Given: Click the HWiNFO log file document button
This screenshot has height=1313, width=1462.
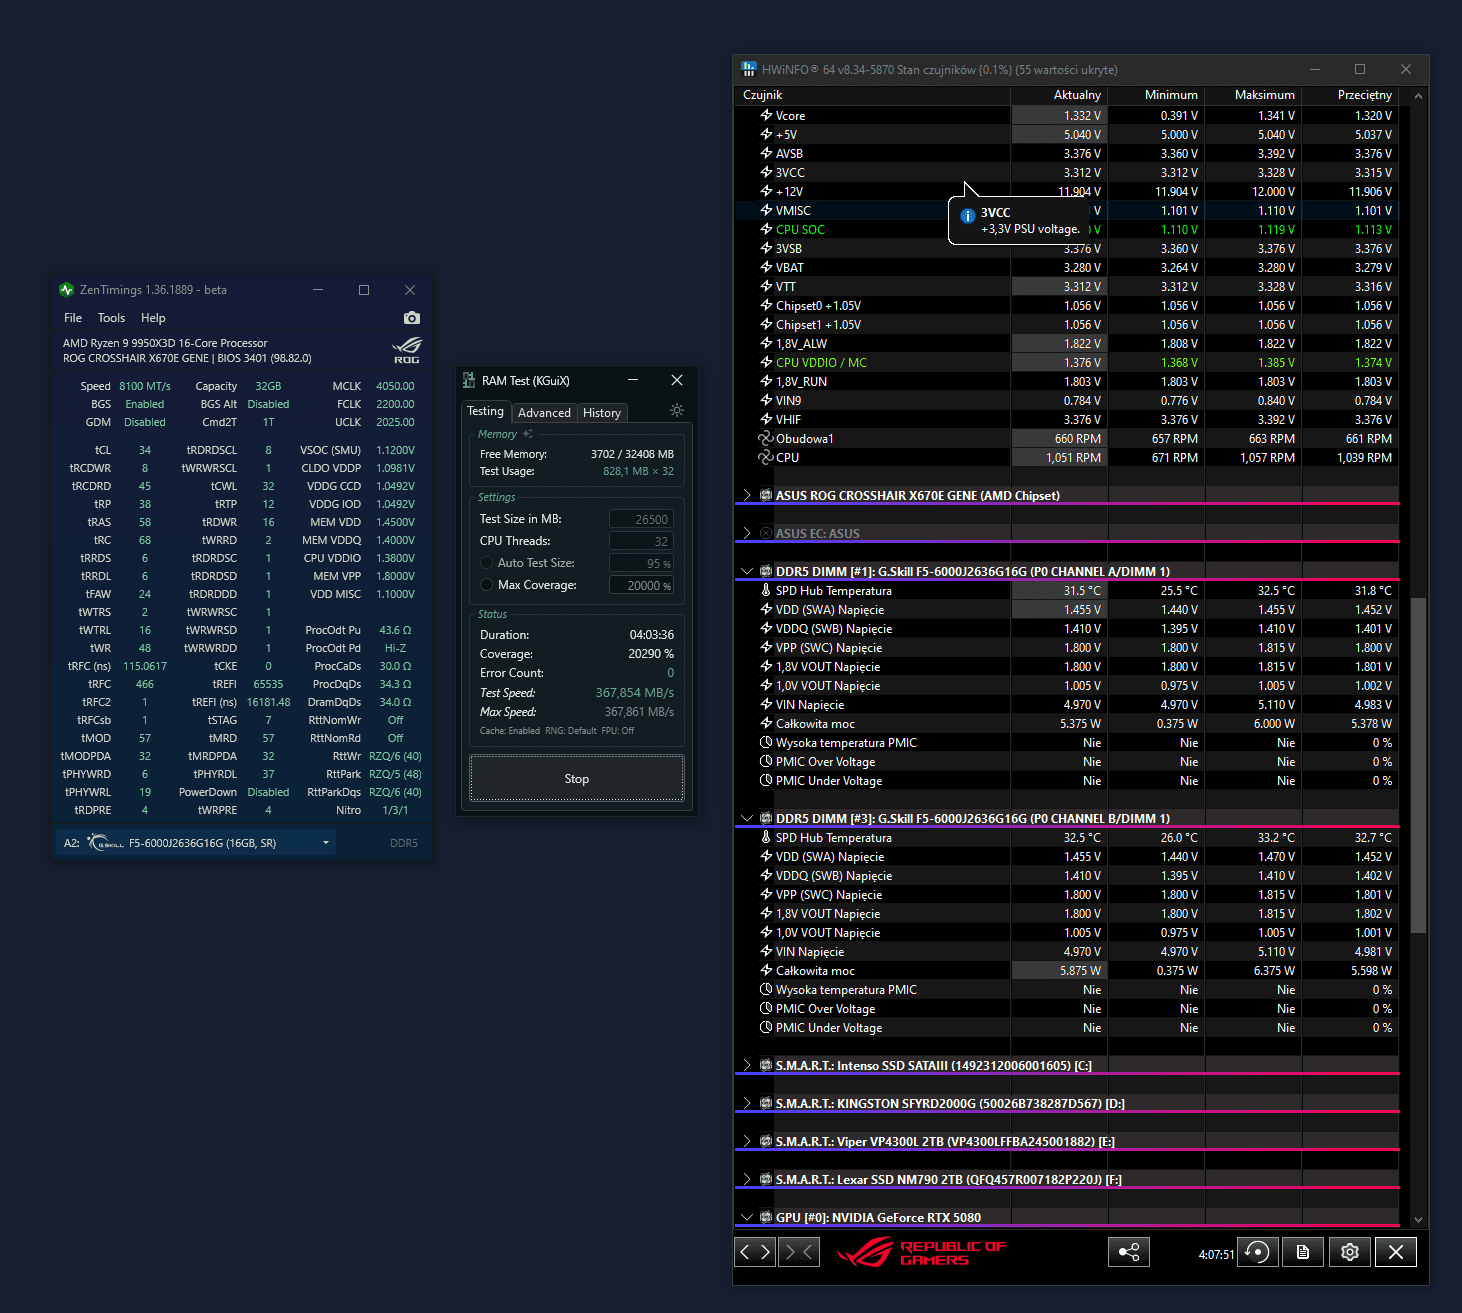Looking at the screenshot, I should (x=1303, y=1252).
